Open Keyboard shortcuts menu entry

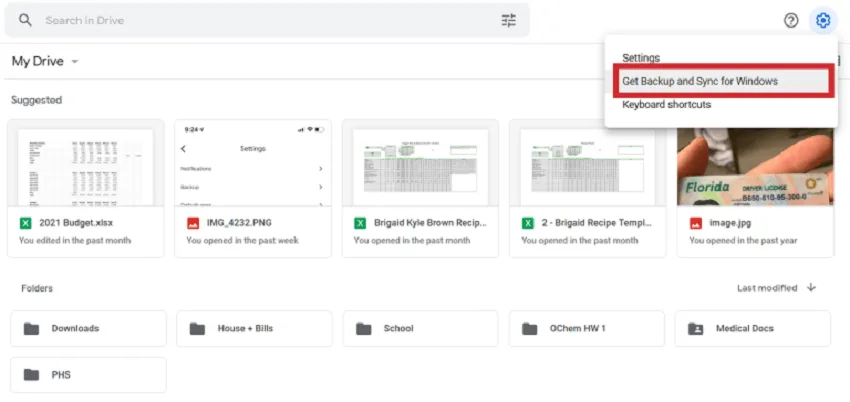click(x=666, y=105)
